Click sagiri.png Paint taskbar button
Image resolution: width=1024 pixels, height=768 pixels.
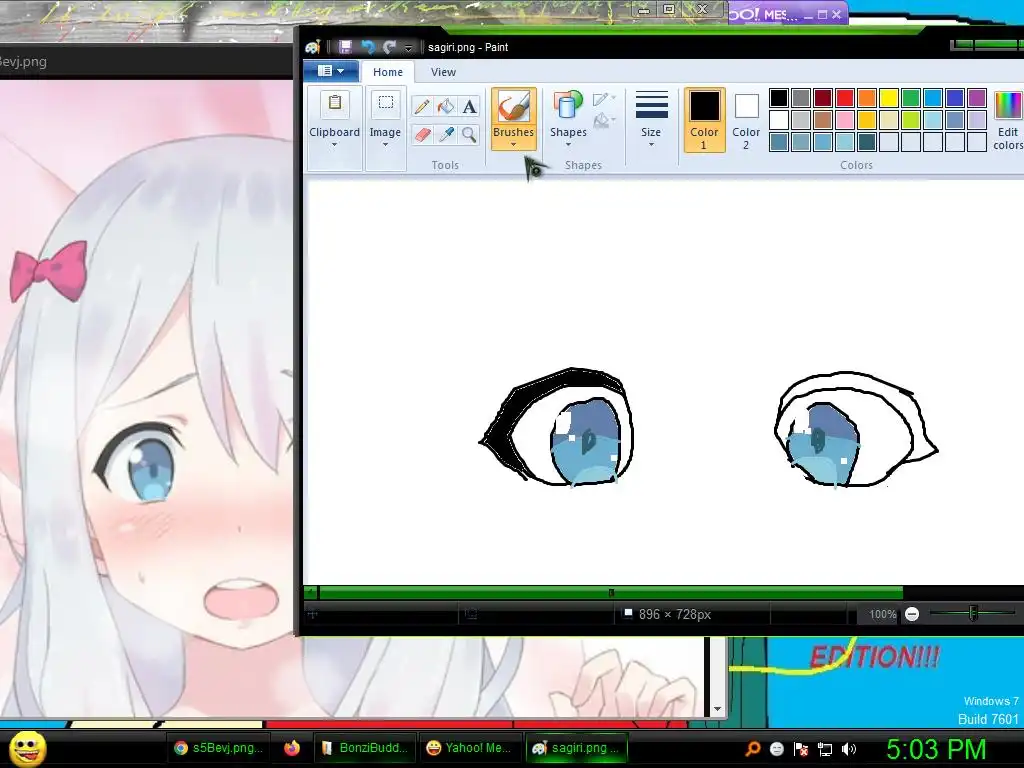[x=577, y=748]
